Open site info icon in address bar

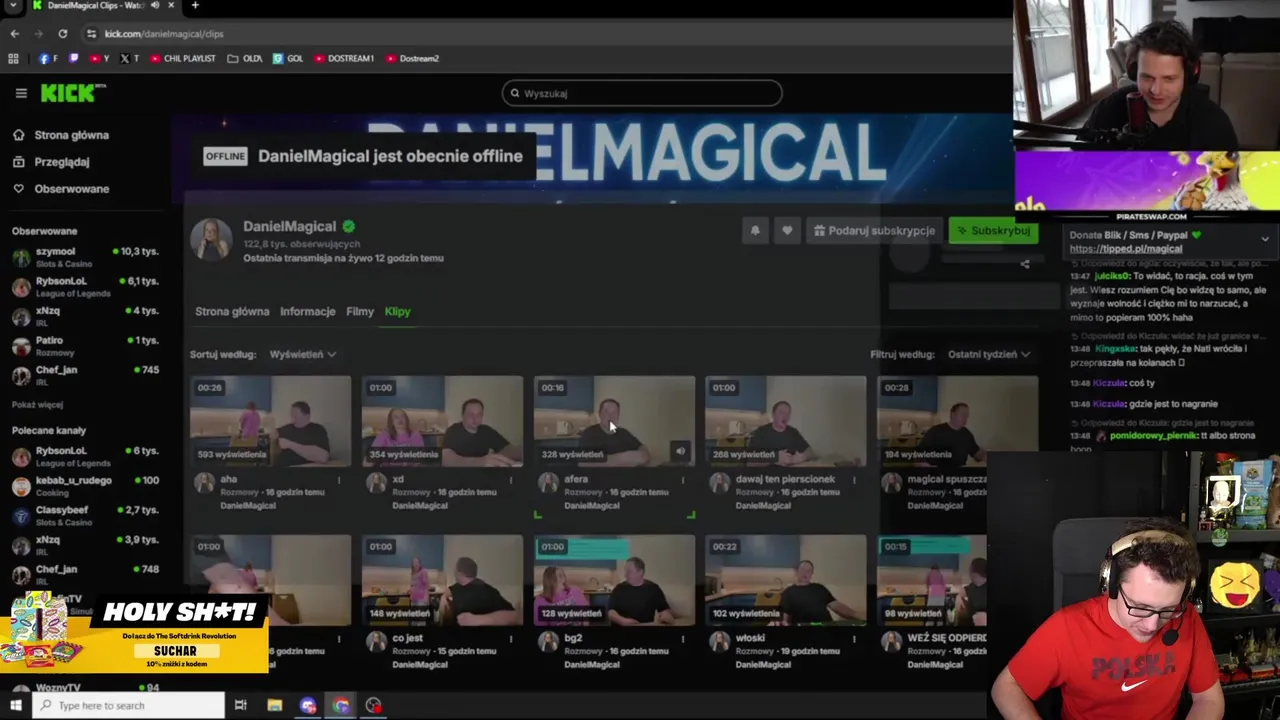[x=91, y=33]
